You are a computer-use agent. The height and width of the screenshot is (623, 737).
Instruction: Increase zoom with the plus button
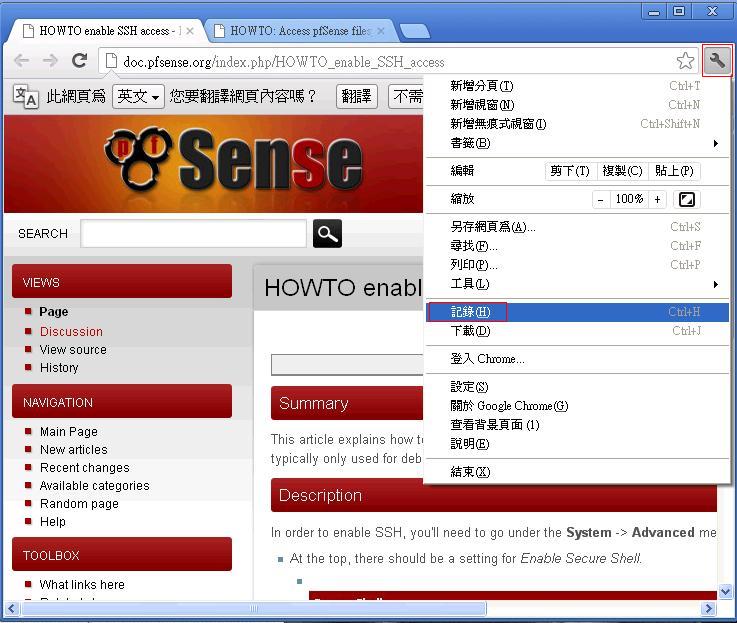tap(658, 199)
